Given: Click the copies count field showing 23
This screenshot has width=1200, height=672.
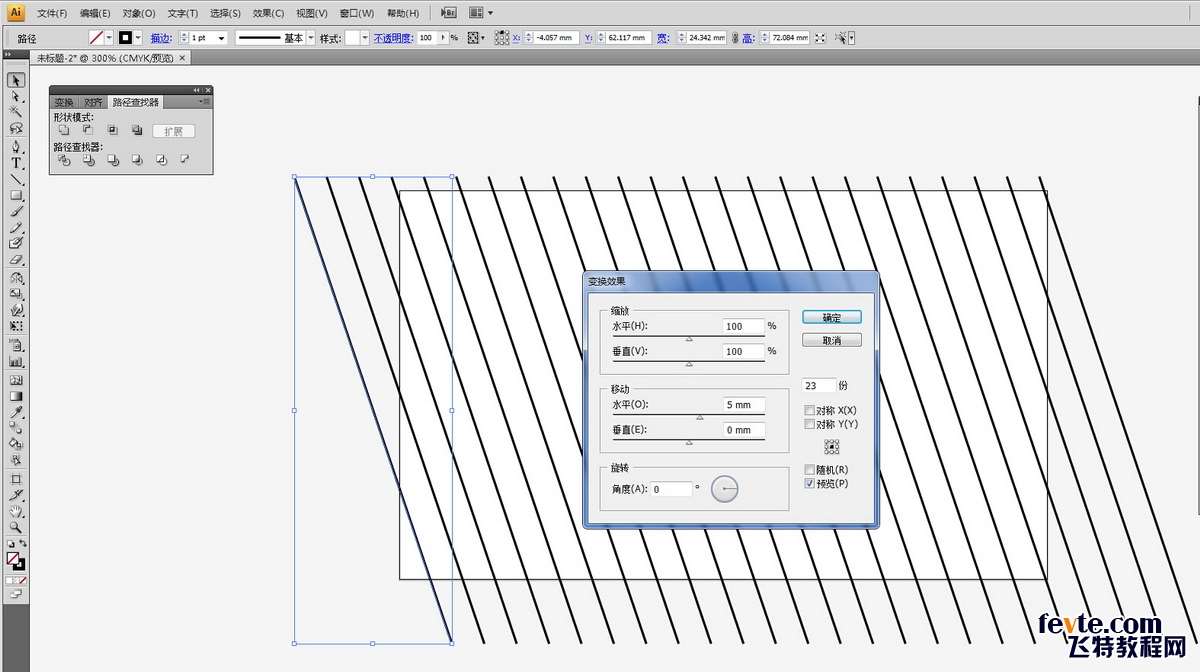Looking at the screenshot, I should (819, 385).
